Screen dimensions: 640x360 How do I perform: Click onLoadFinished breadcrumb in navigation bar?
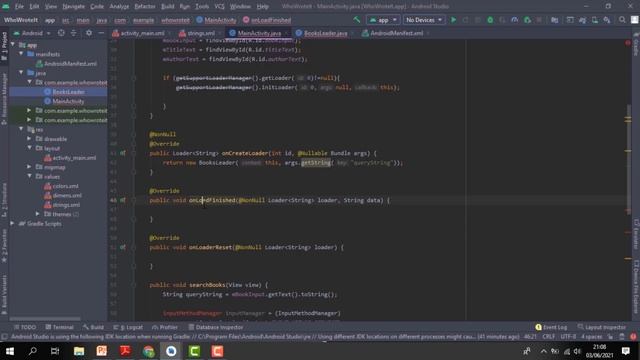tap(267, 20)
